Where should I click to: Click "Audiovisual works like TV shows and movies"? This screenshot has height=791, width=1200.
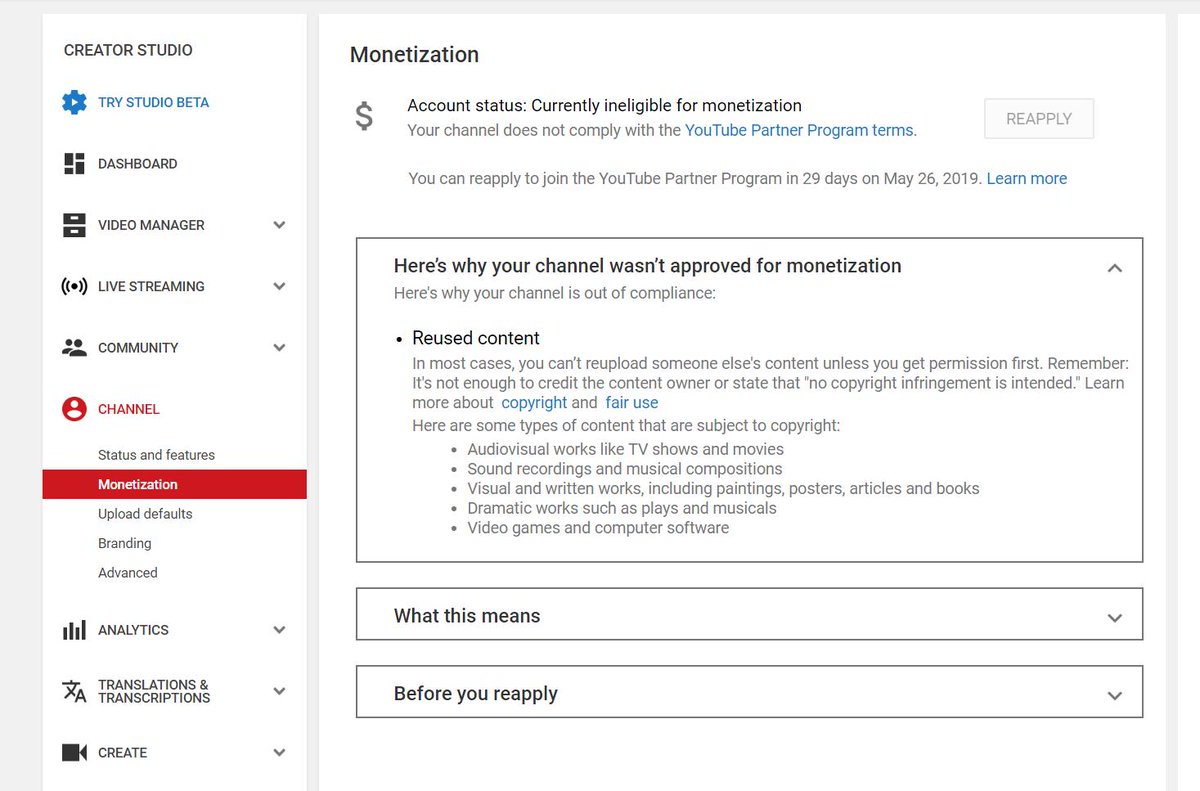[626, 449]
